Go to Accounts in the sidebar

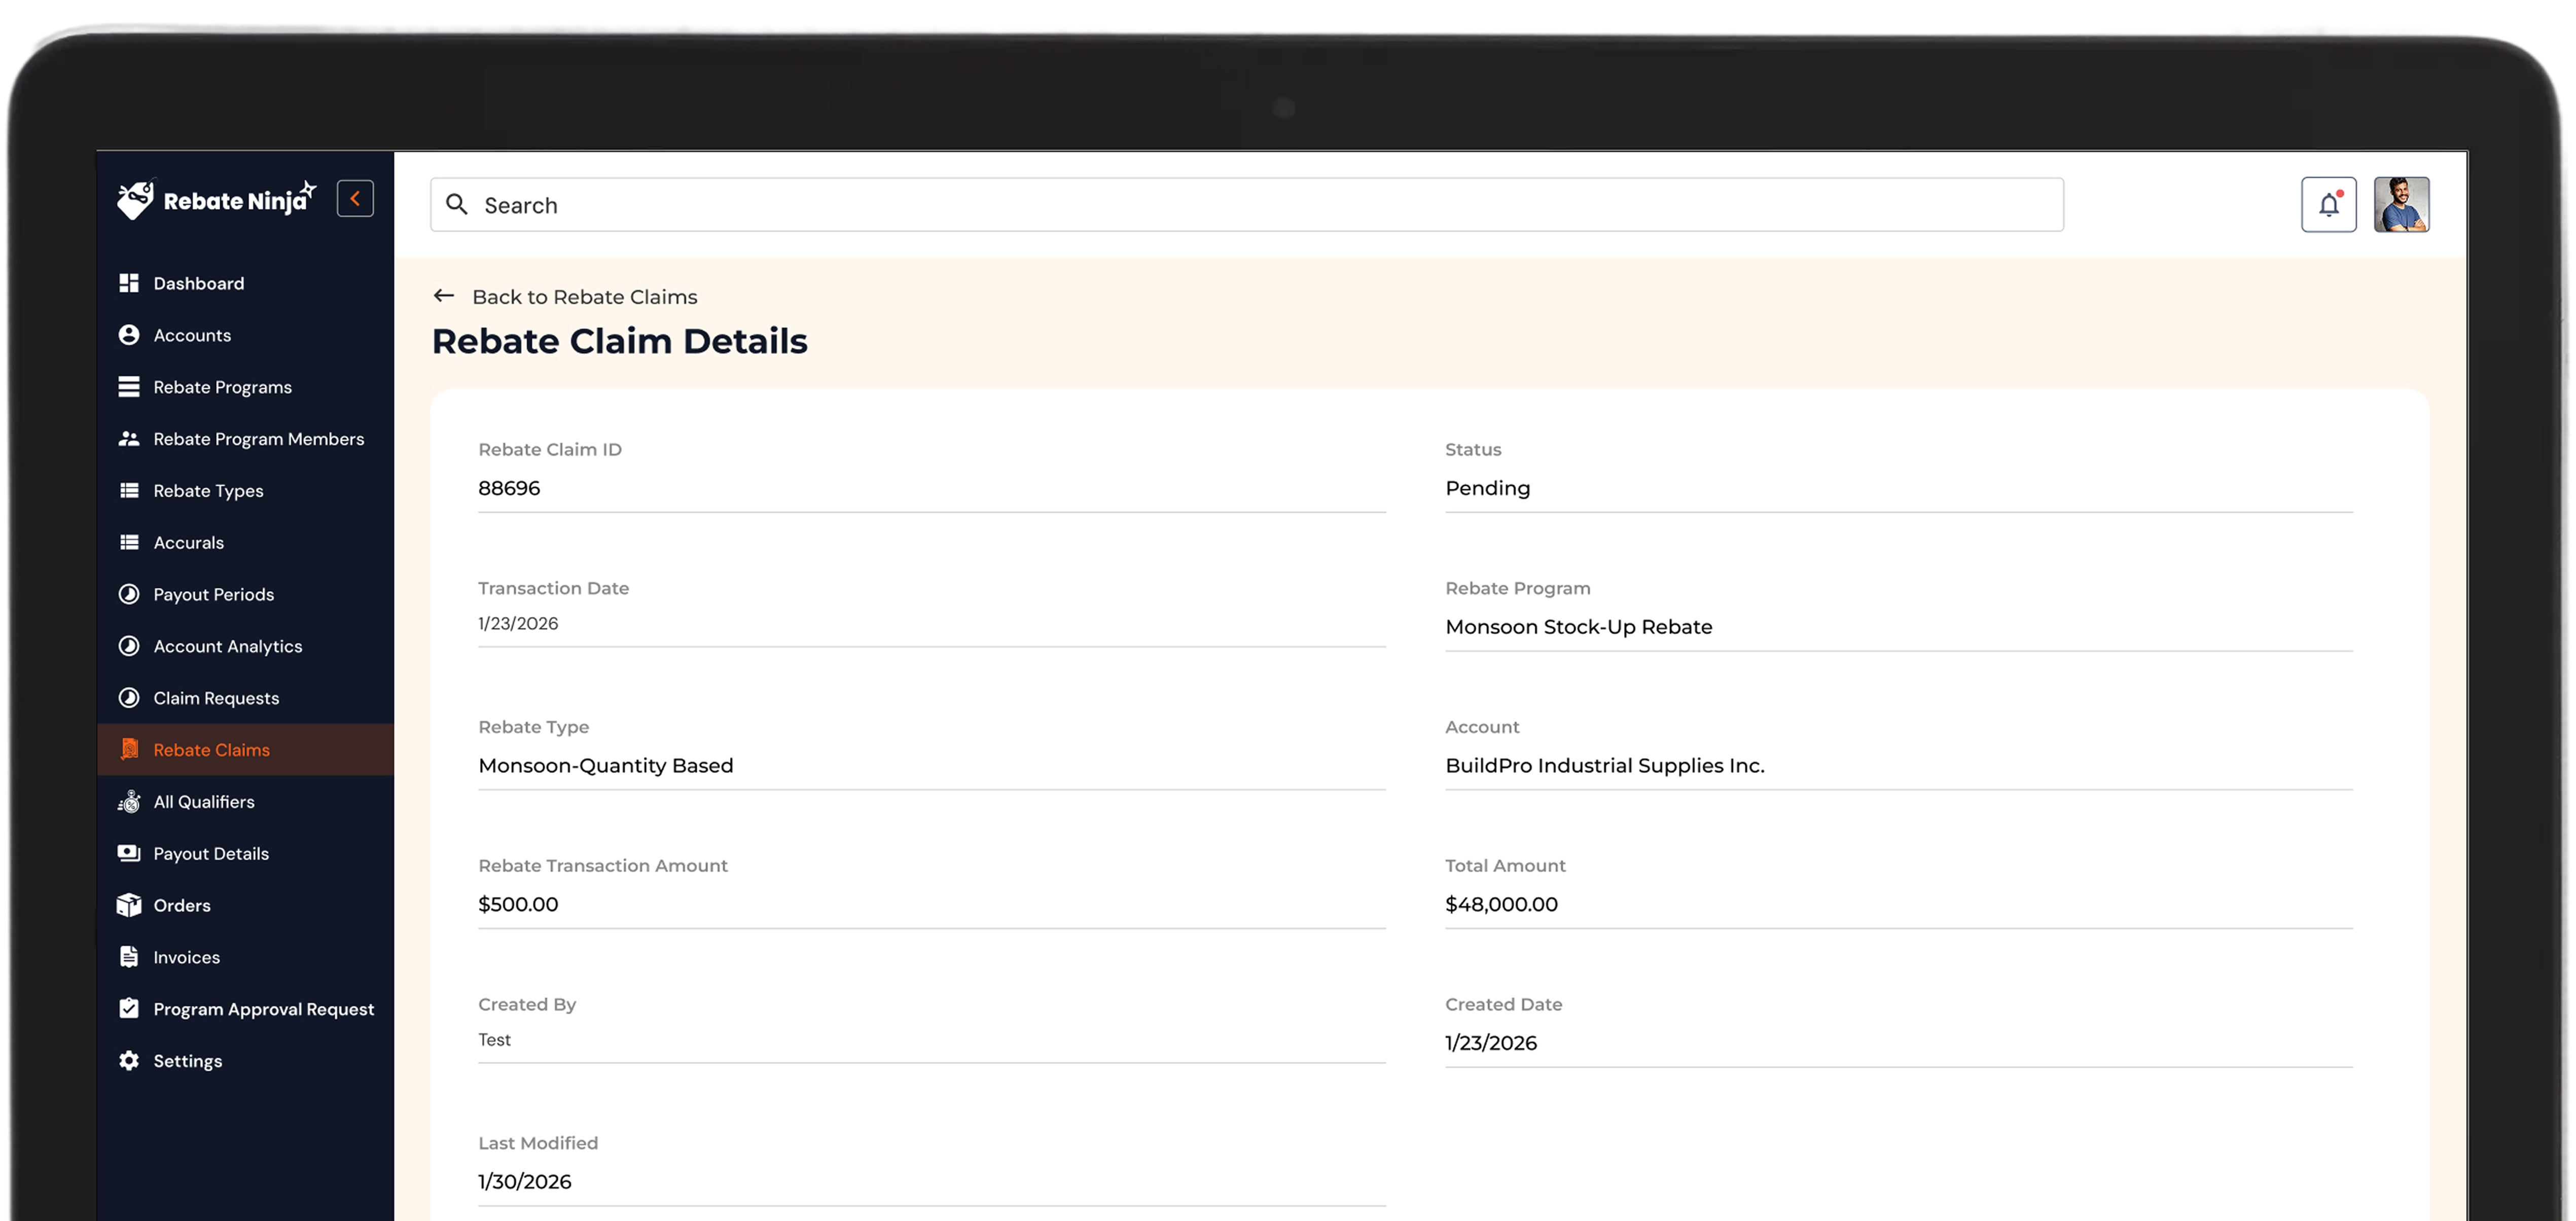tap(246, 335)
